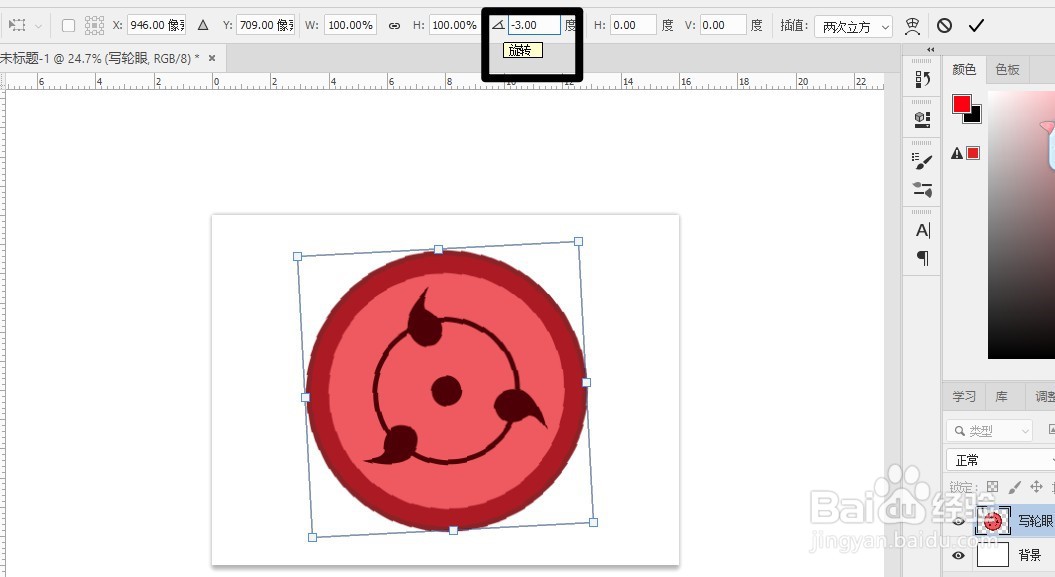Switch to the 库 tab
Viewport: 1055px width, 577px height.
pyautogui.click(x=1002, y=397)
